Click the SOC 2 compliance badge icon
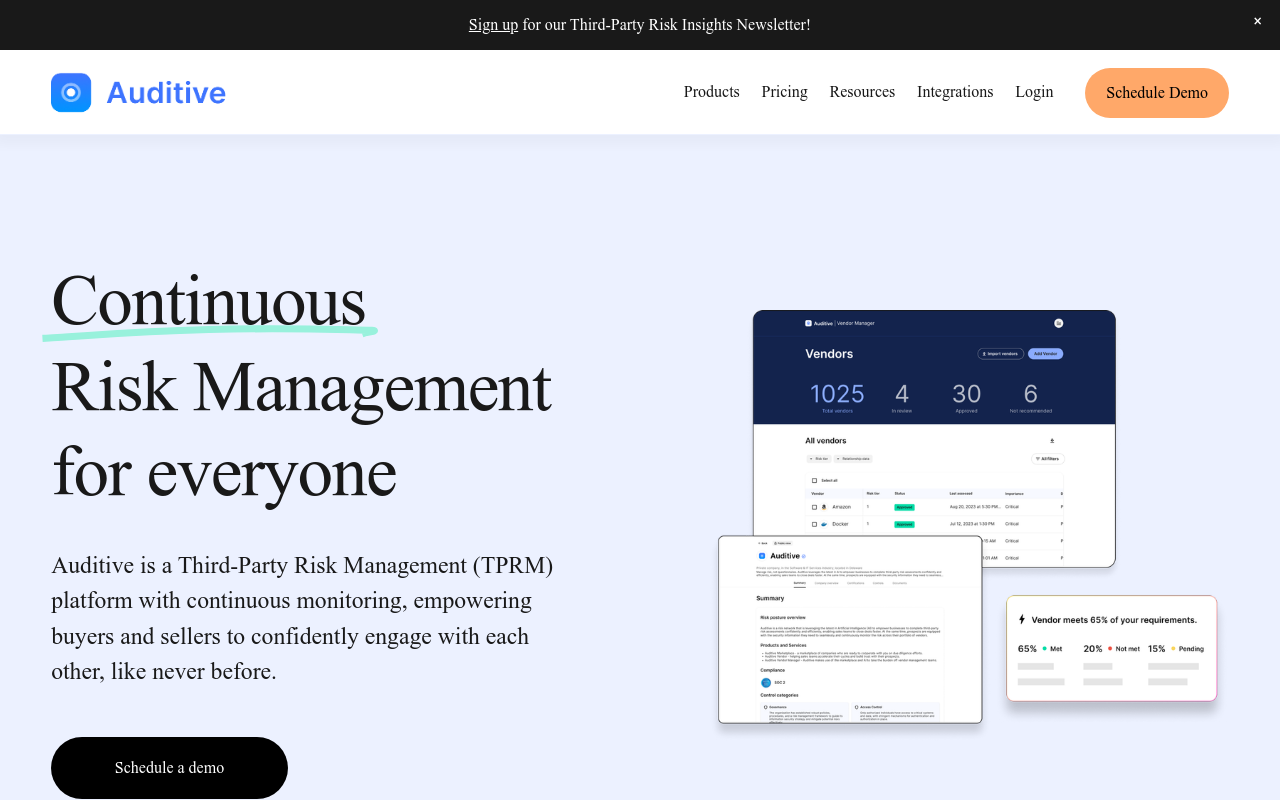Viewport: 1280px width, 800px height. point(766,683)
